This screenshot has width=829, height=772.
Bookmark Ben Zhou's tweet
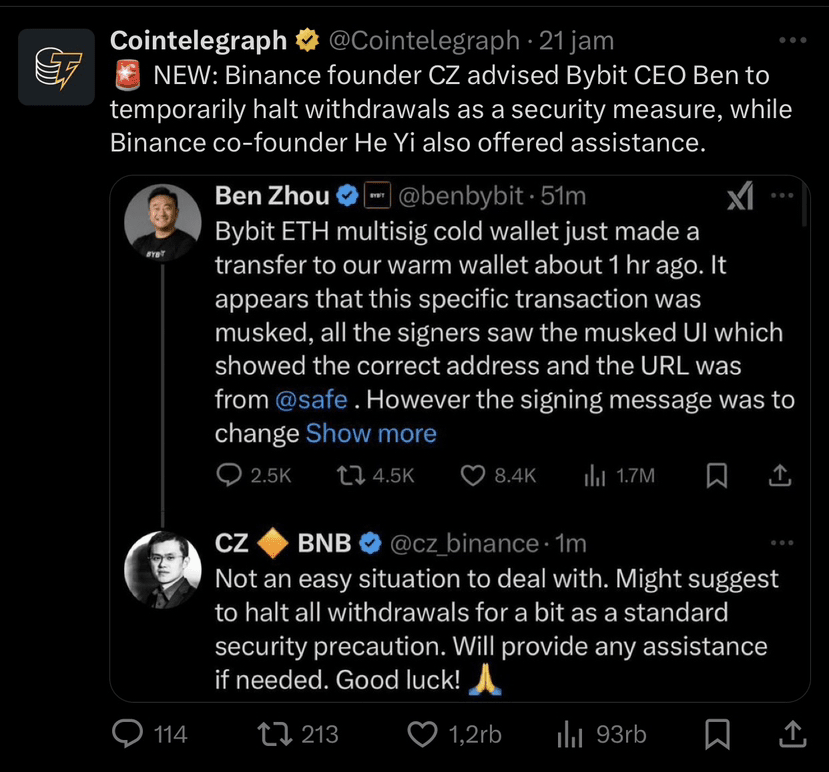tap(716, 477)
